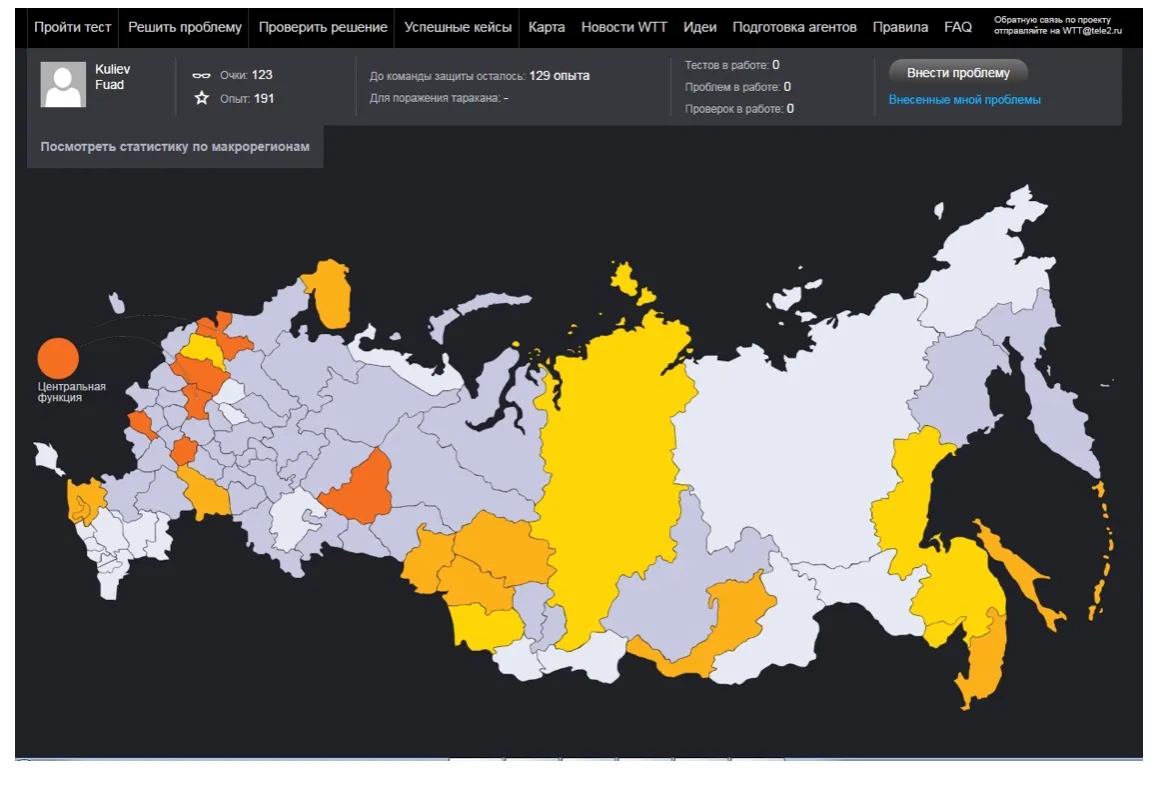Image resolution: width=1162 pixels, height=789 pixels.
Task: Click the star icon next to Опыт
Action: 201,98
